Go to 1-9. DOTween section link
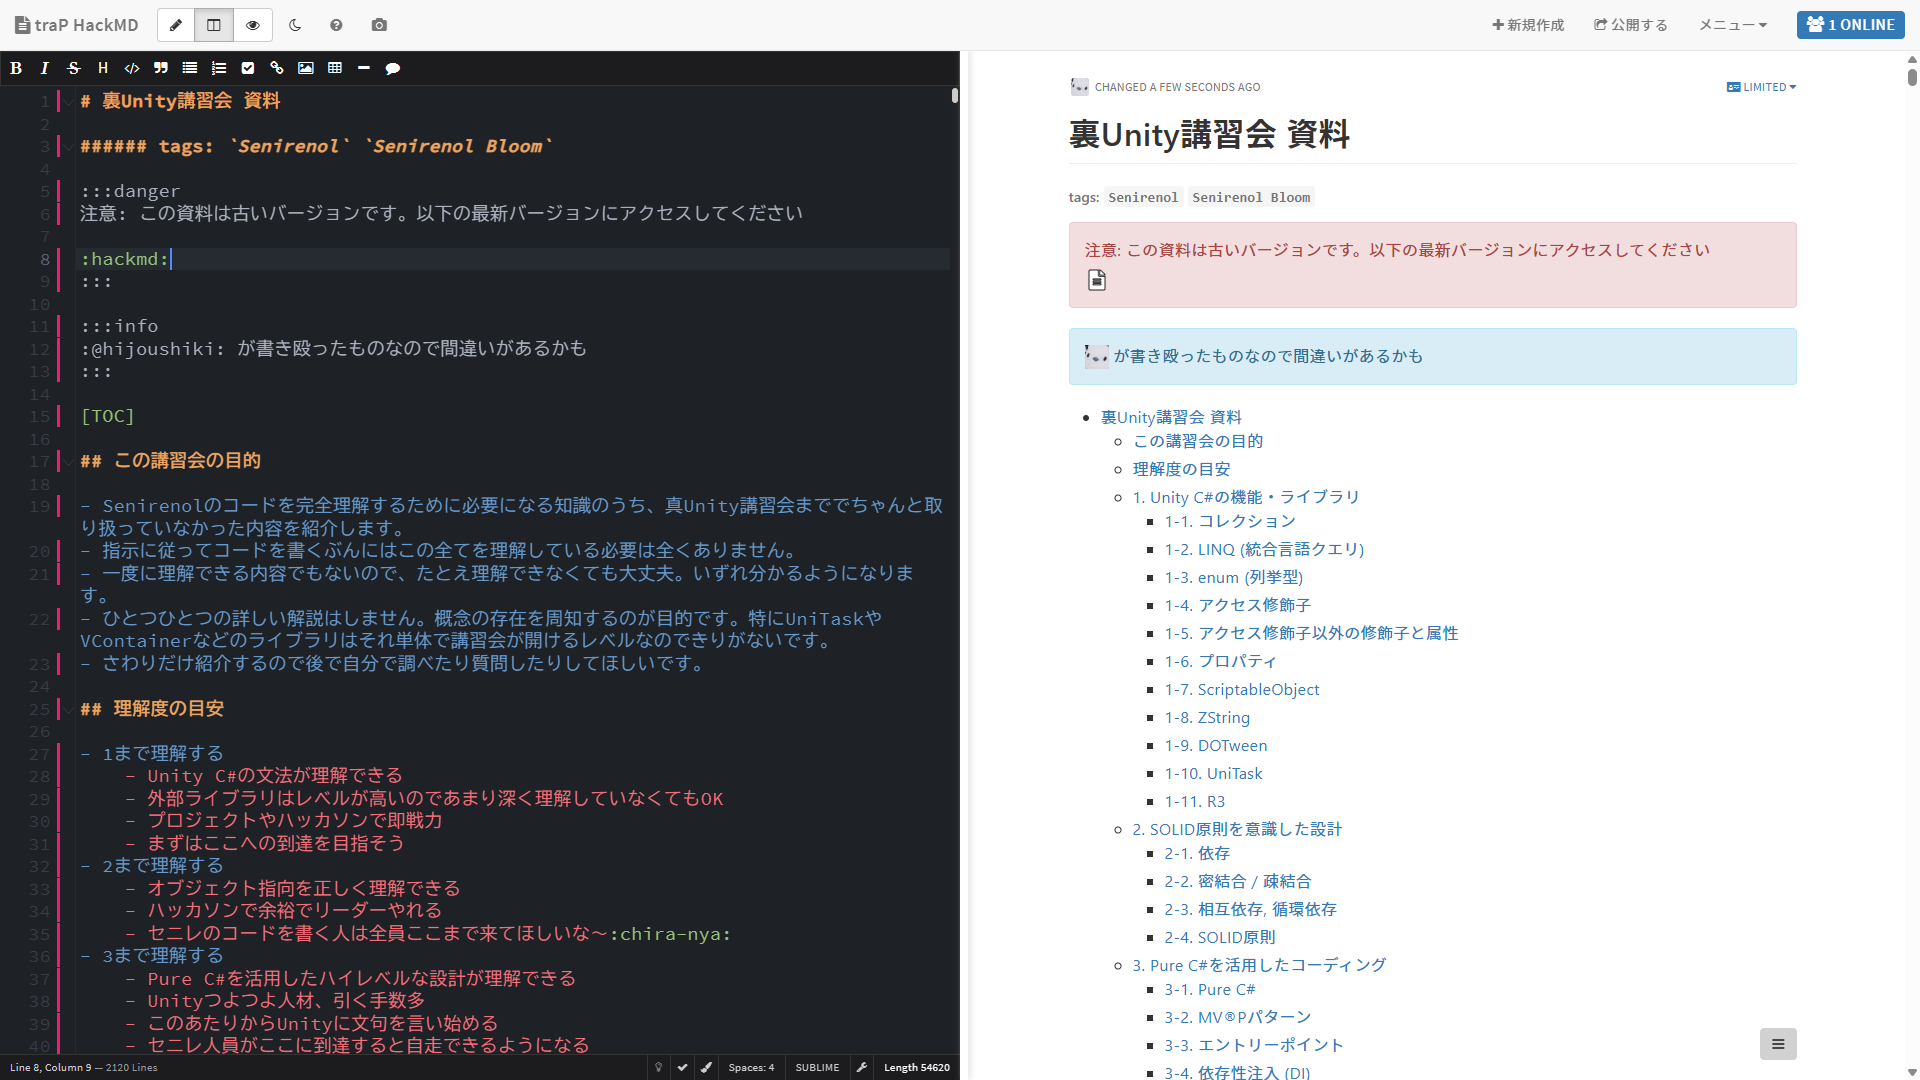This screenshot has height=1080, width=1920. tap(1215, 745)
